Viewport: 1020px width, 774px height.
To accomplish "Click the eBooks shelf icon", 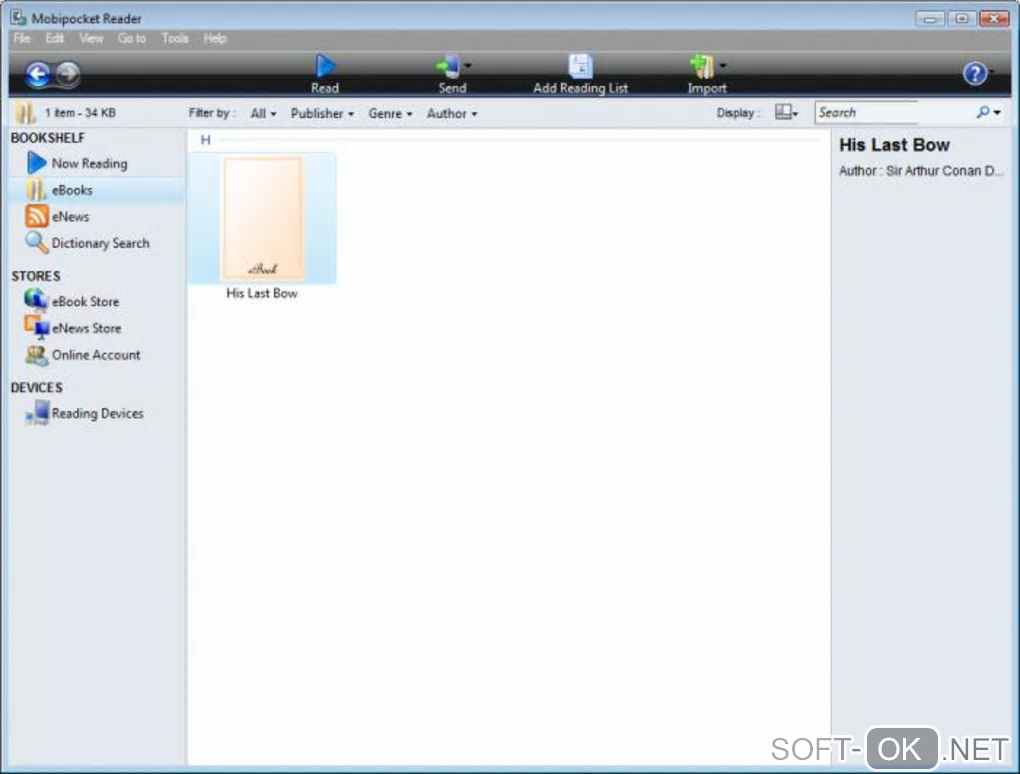I will 36,190.
